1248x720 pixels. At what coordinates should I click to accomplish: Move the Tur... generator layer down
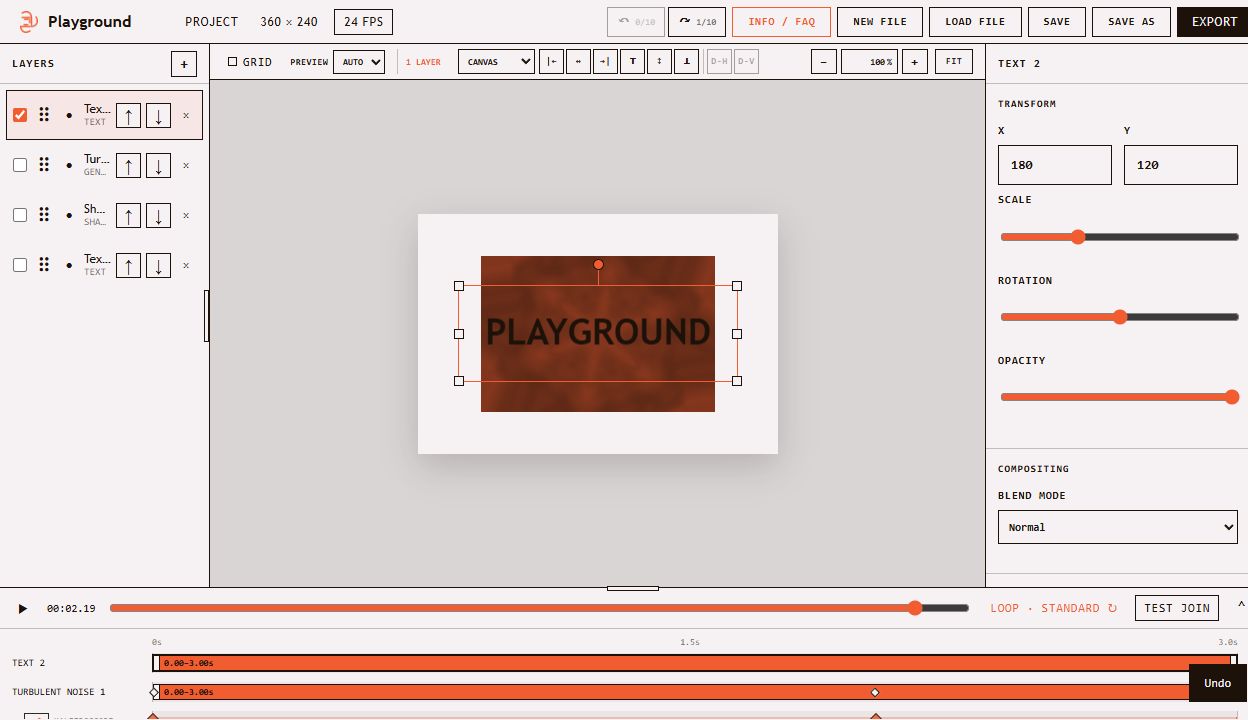(x=158, y=165)
